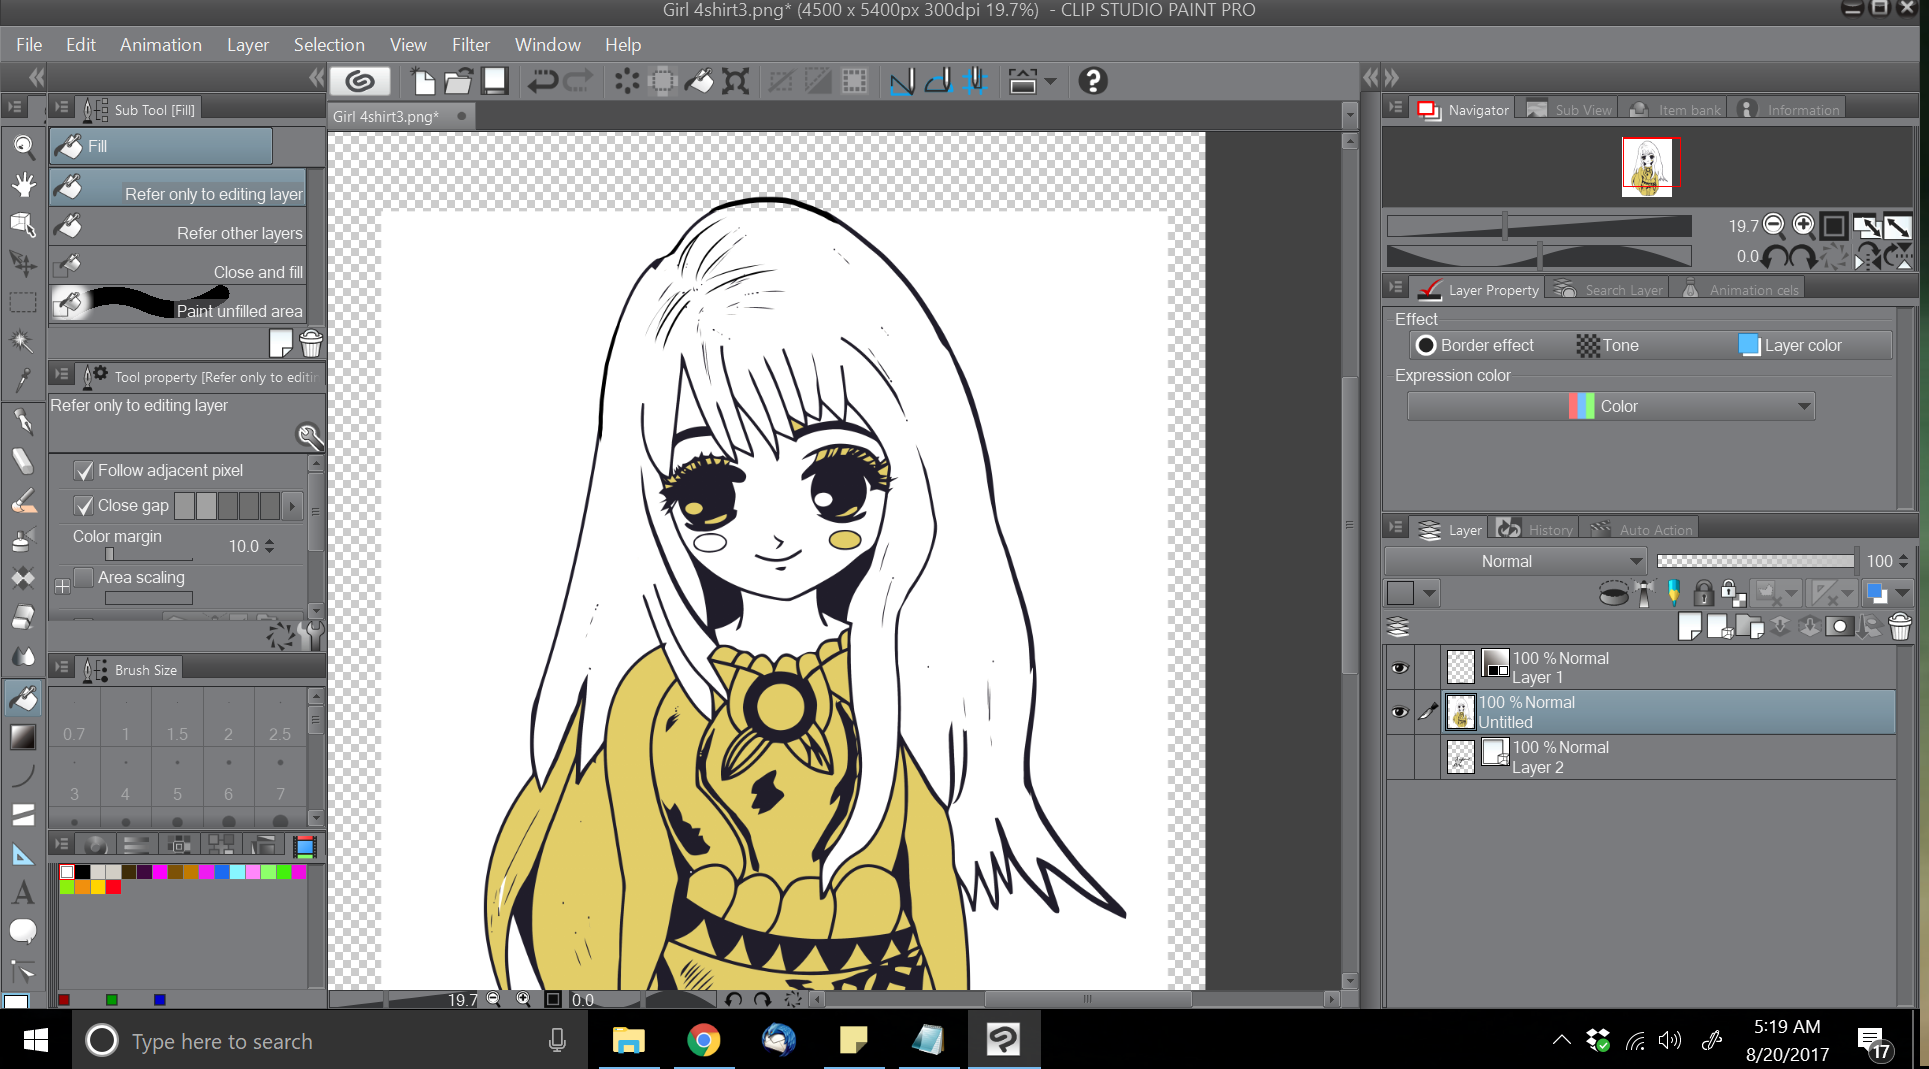Delete sub tool with trash icon
The width and height of the screenshot is (1929, 1069).
[311, 344]
